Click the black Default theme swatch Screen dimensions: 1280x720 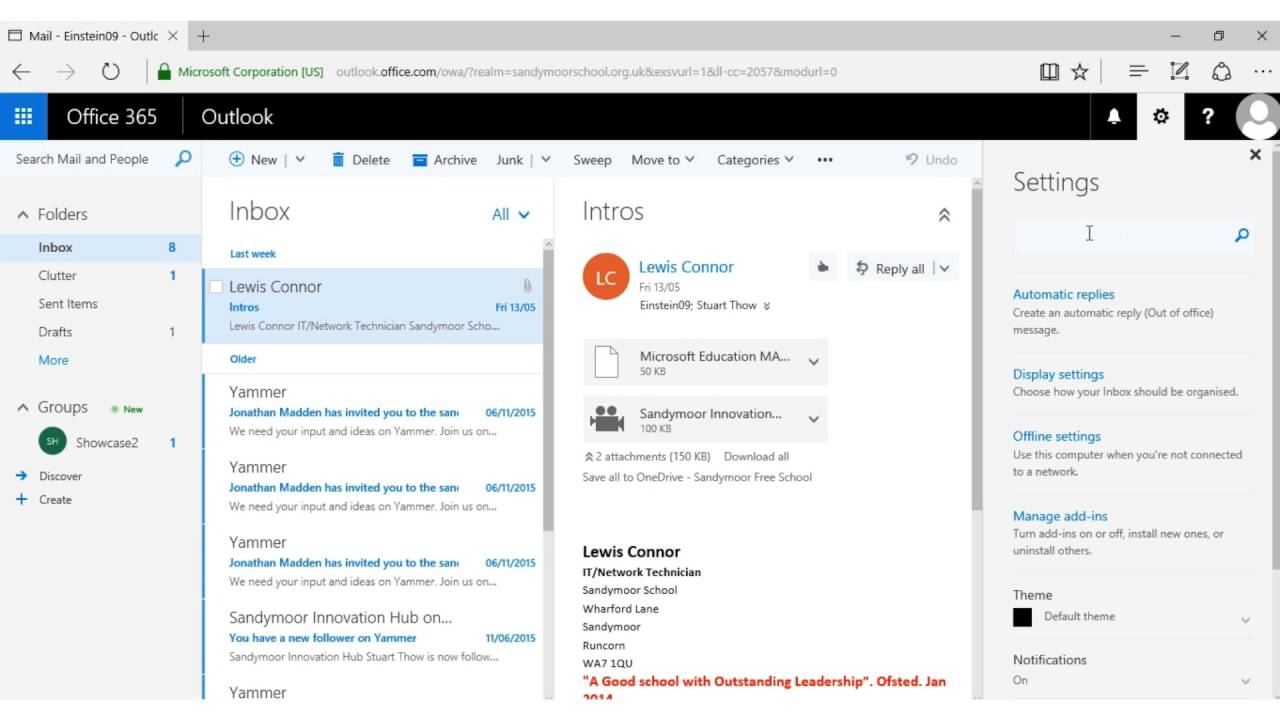click(x=1022, y=617)
